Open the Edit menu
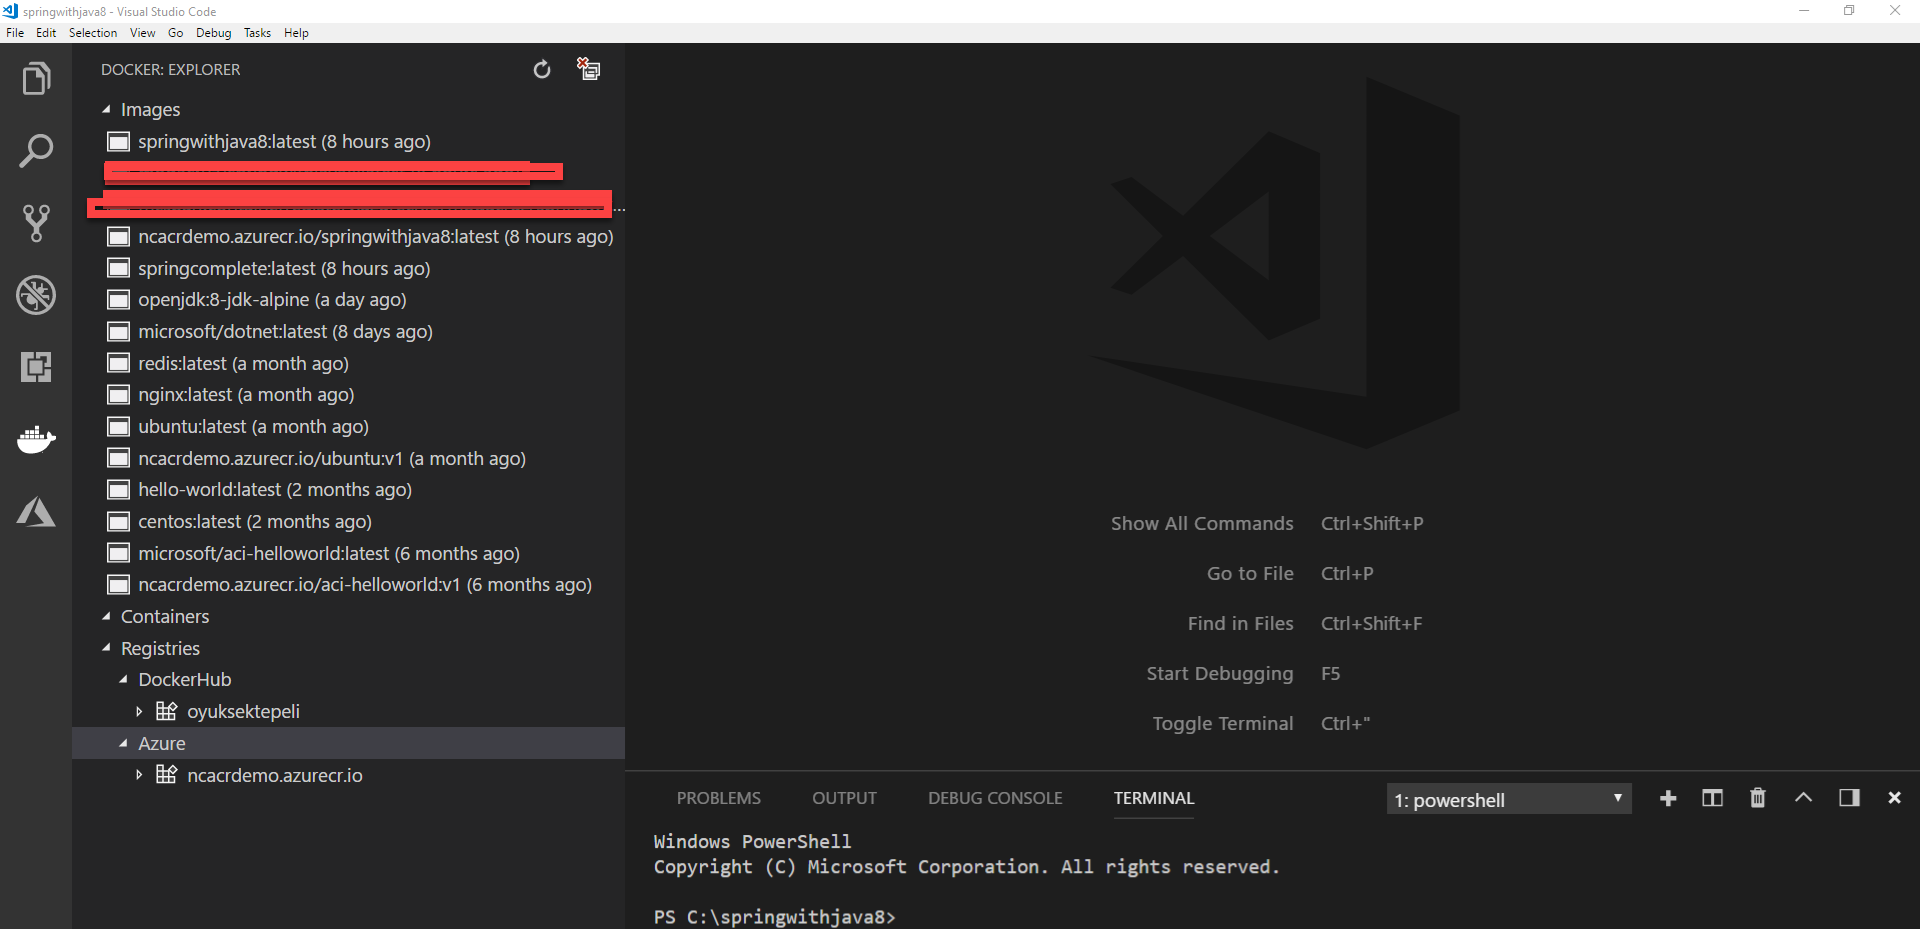Screen dimensions: 1920x929 46,33
